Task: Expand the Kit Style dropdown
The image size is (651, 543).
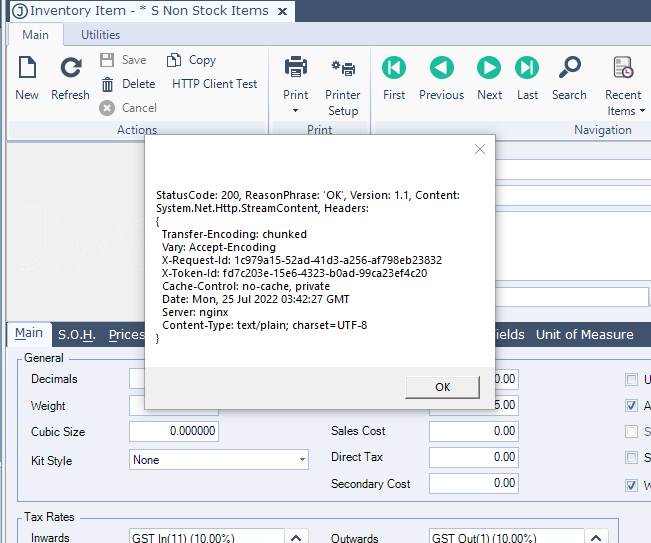Action: [302, 460]
